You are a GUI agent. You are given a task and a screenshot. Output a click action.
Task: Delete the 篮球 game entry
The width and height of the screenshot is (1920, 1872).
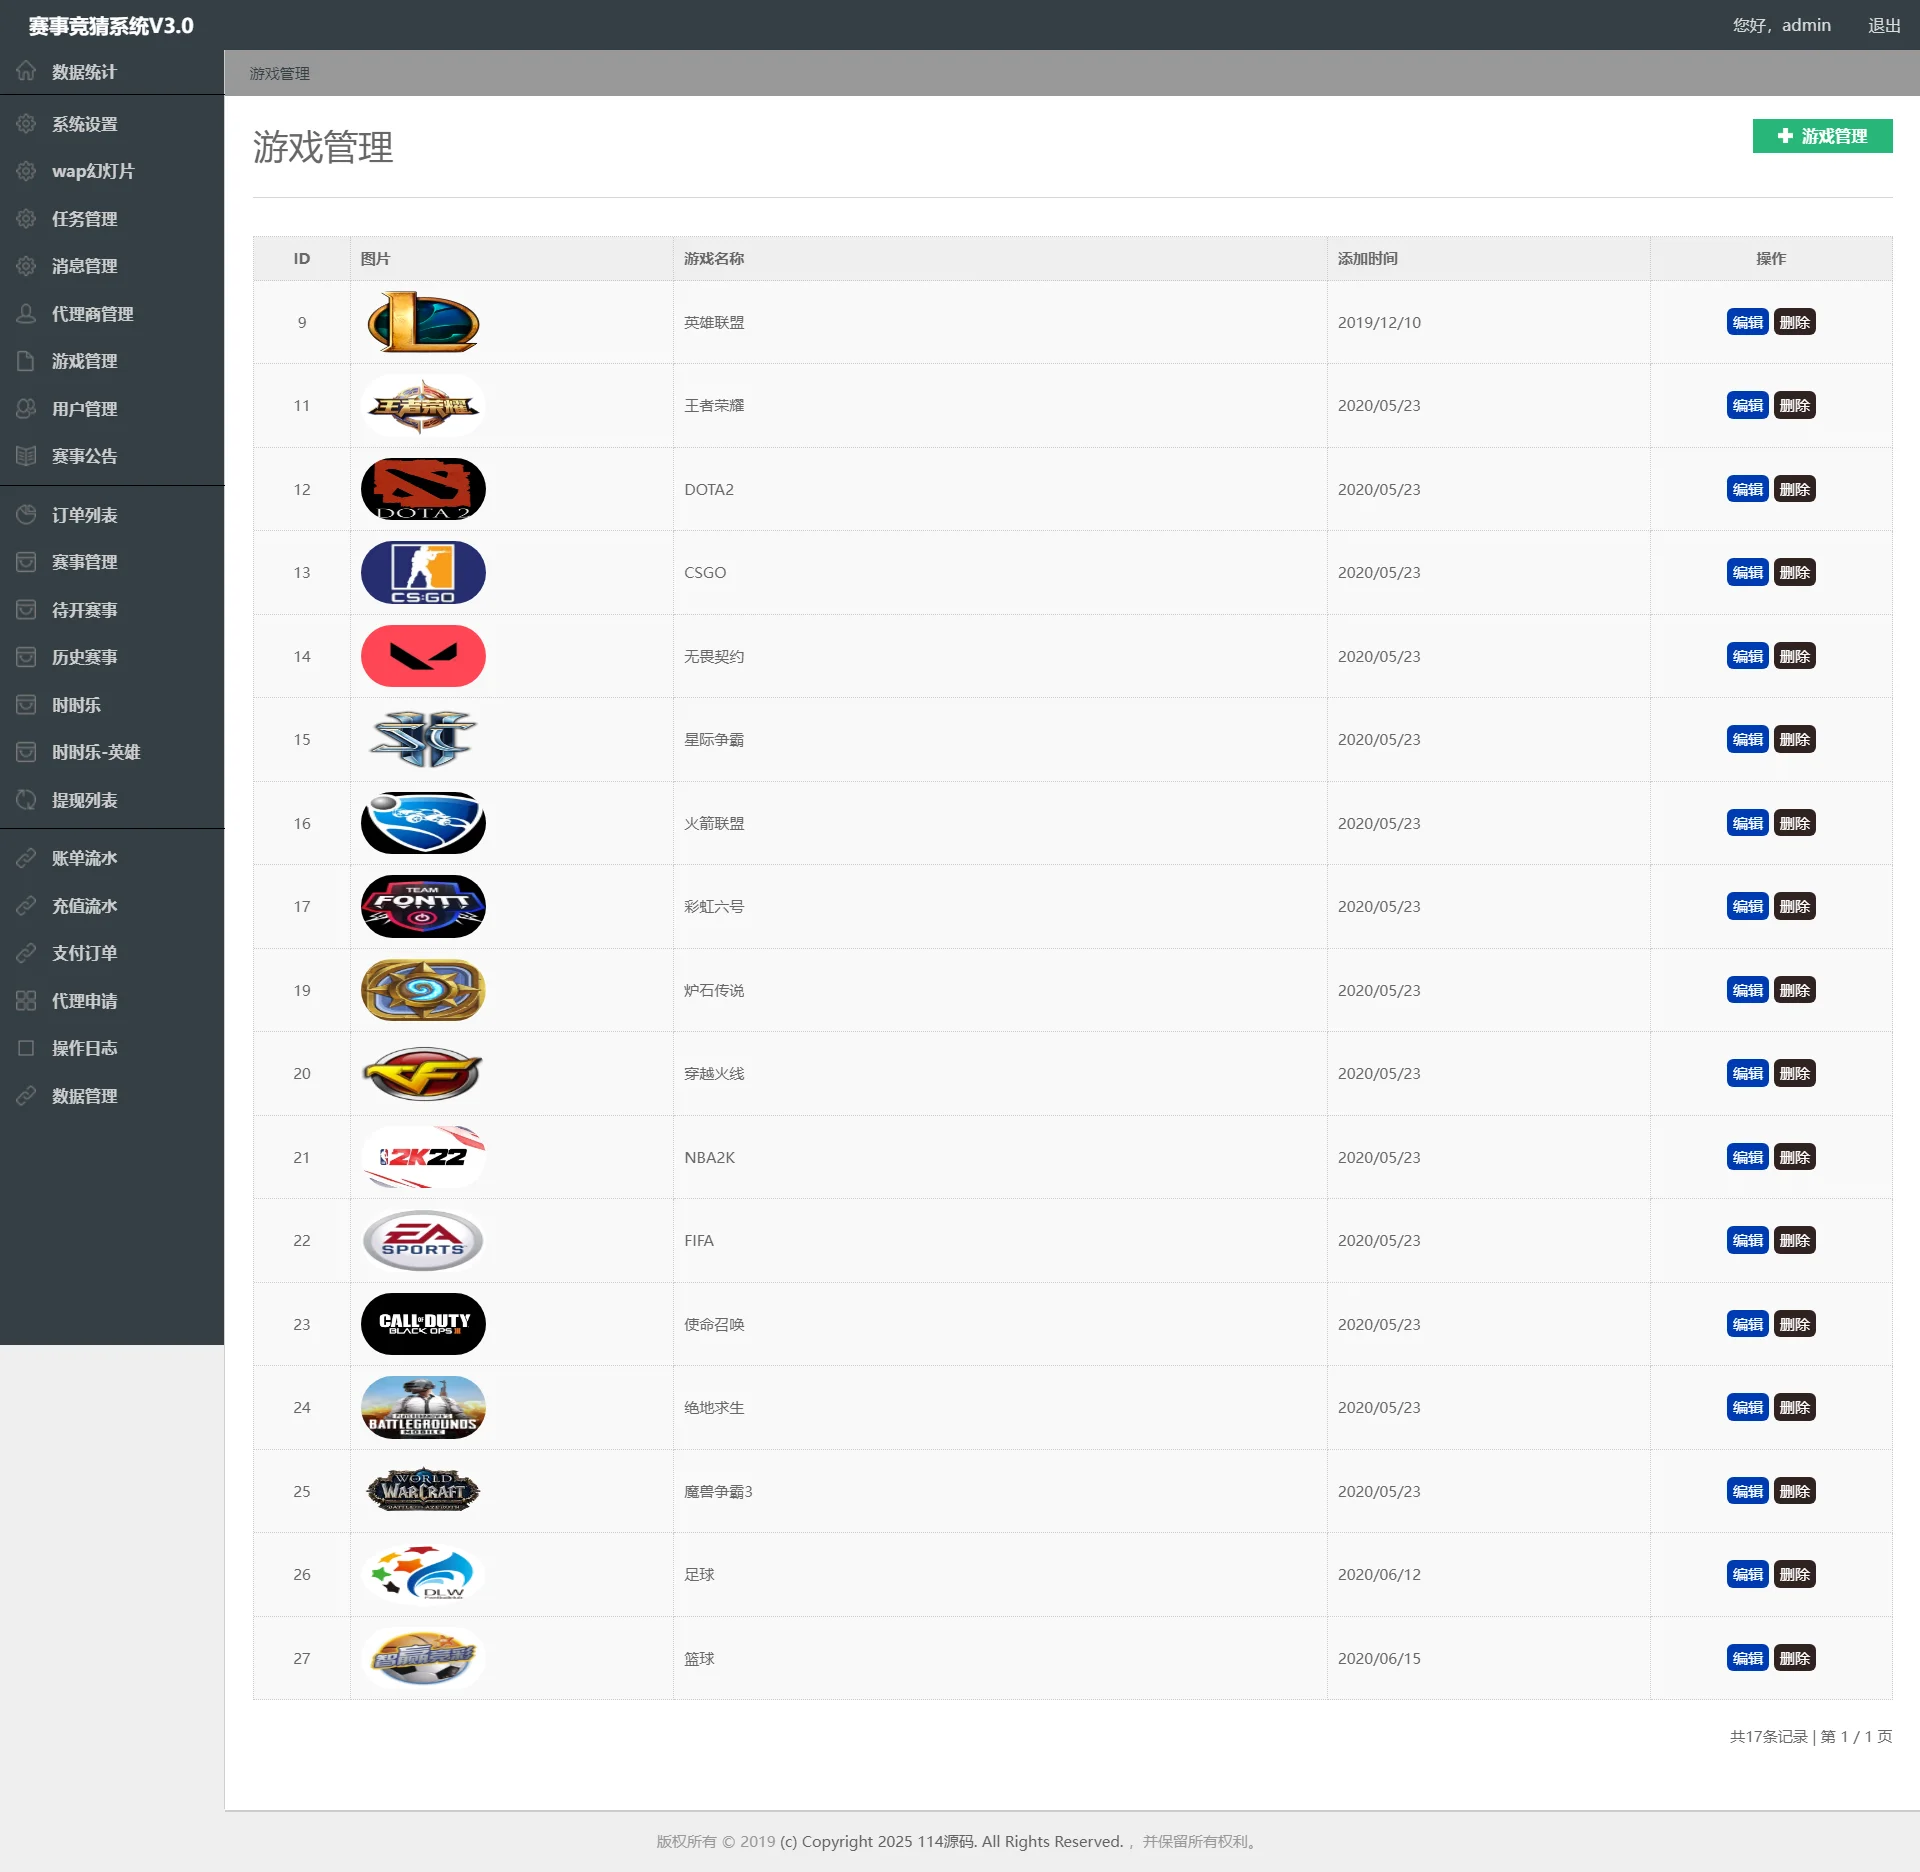click(x=1794, y=1658)
